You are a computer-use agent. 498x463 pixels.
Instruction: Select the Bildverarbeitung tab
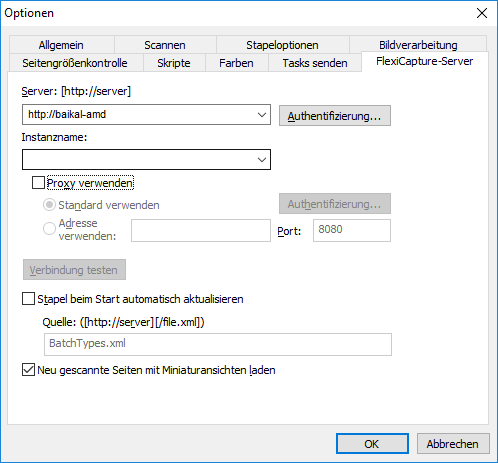pos(418,45)
